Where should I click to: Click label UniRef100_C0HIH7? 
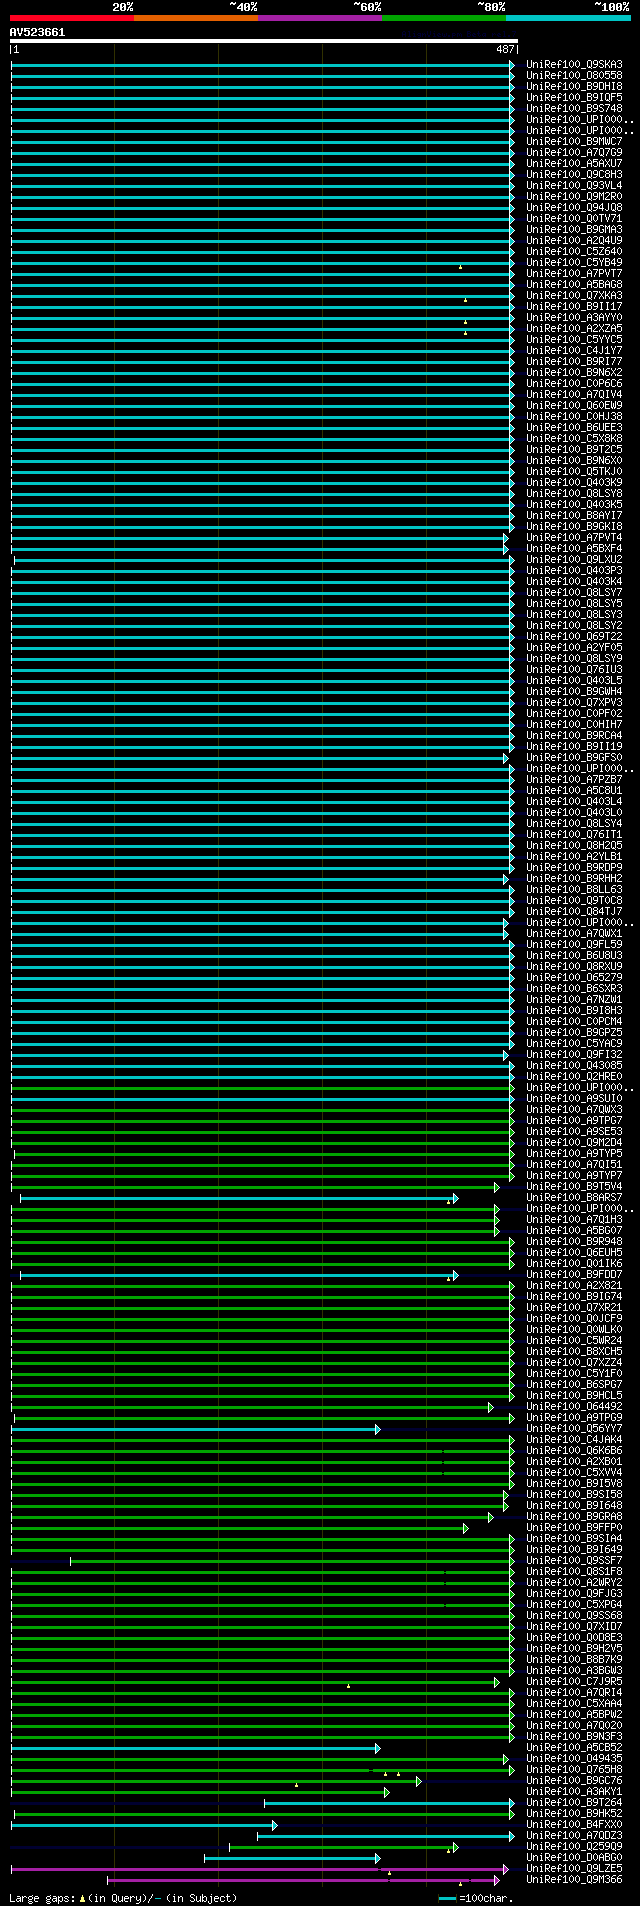click(574, 724)
